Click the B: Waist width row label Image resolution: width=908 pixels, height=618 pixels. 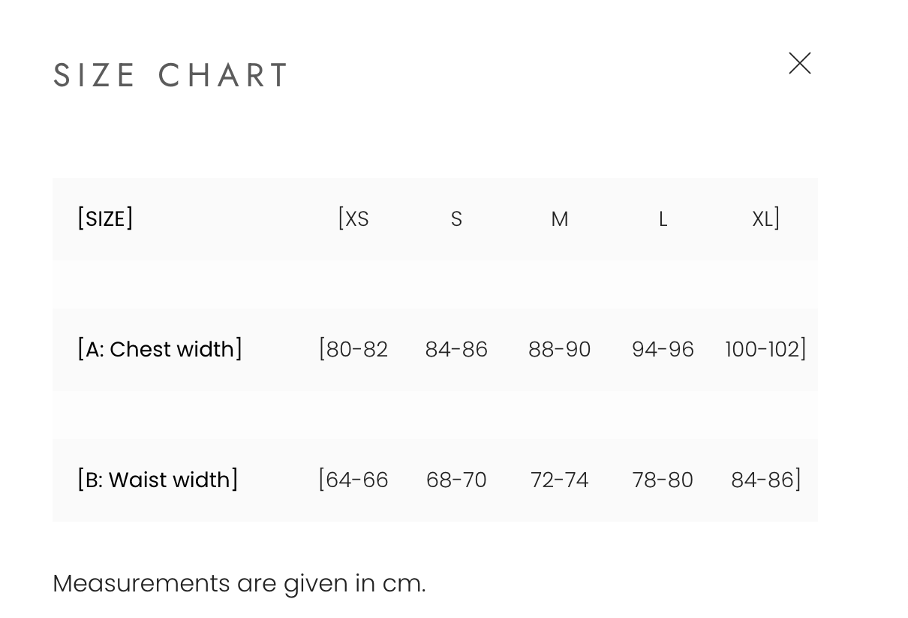pyautogui.click(x=157, y=480)
